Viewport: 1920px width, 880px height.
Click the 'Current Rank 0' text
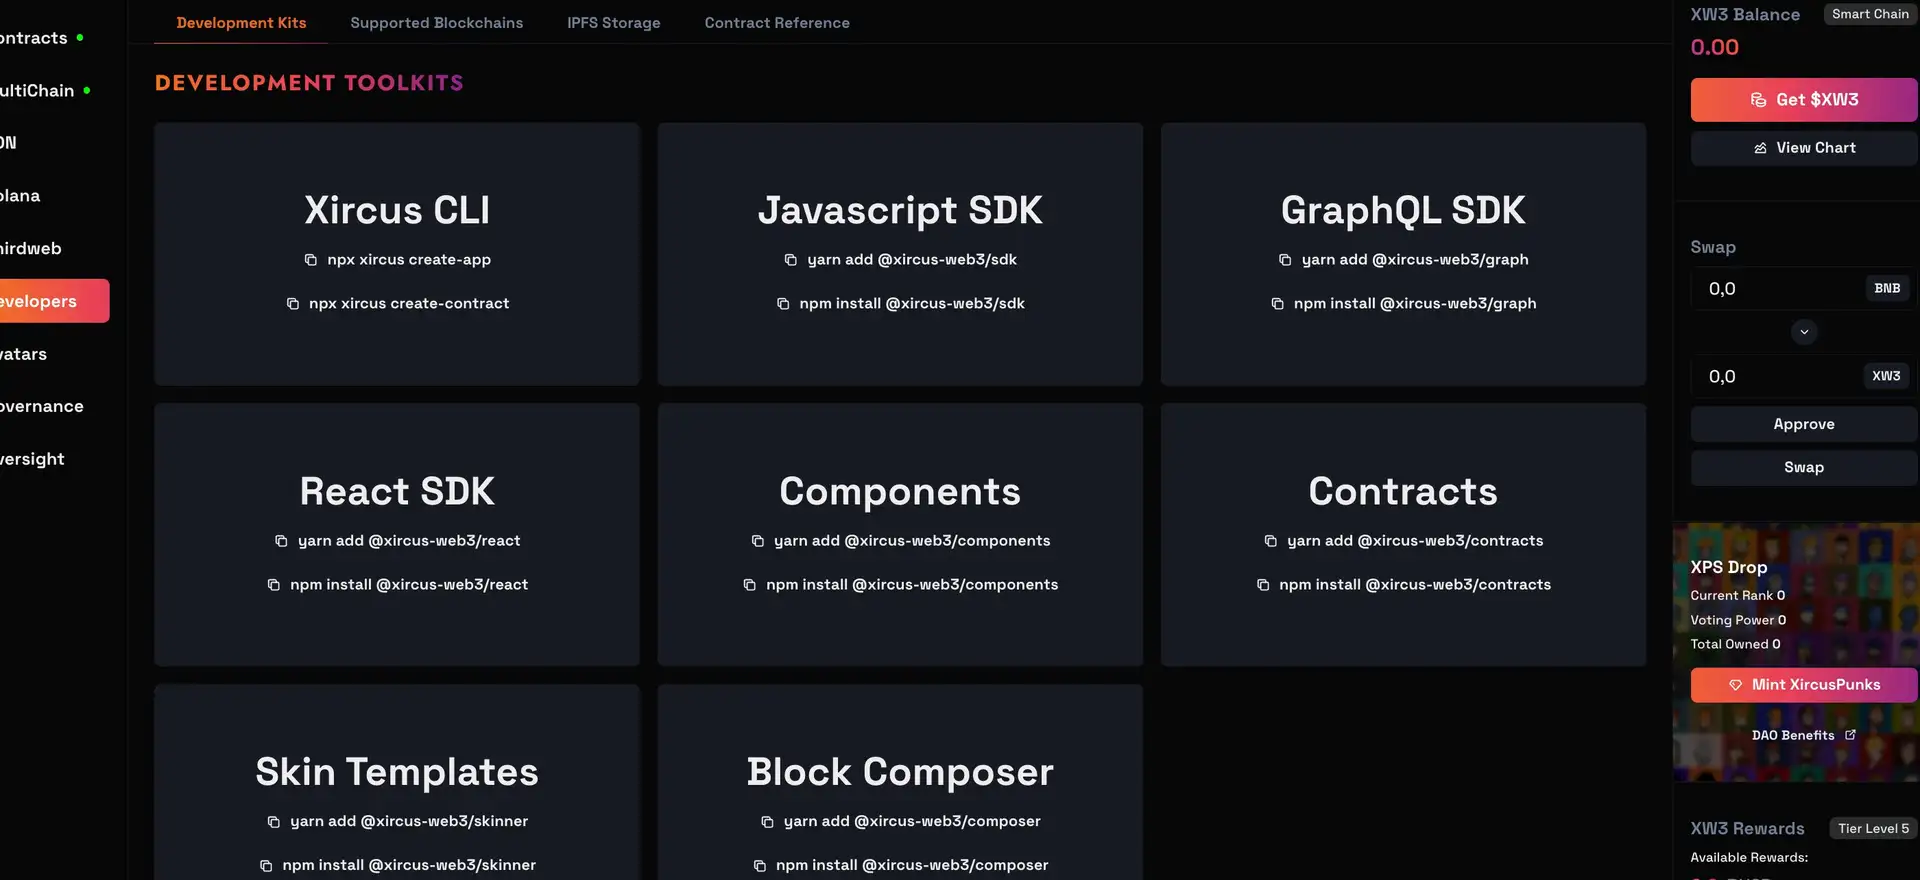tap(1738, 595)
